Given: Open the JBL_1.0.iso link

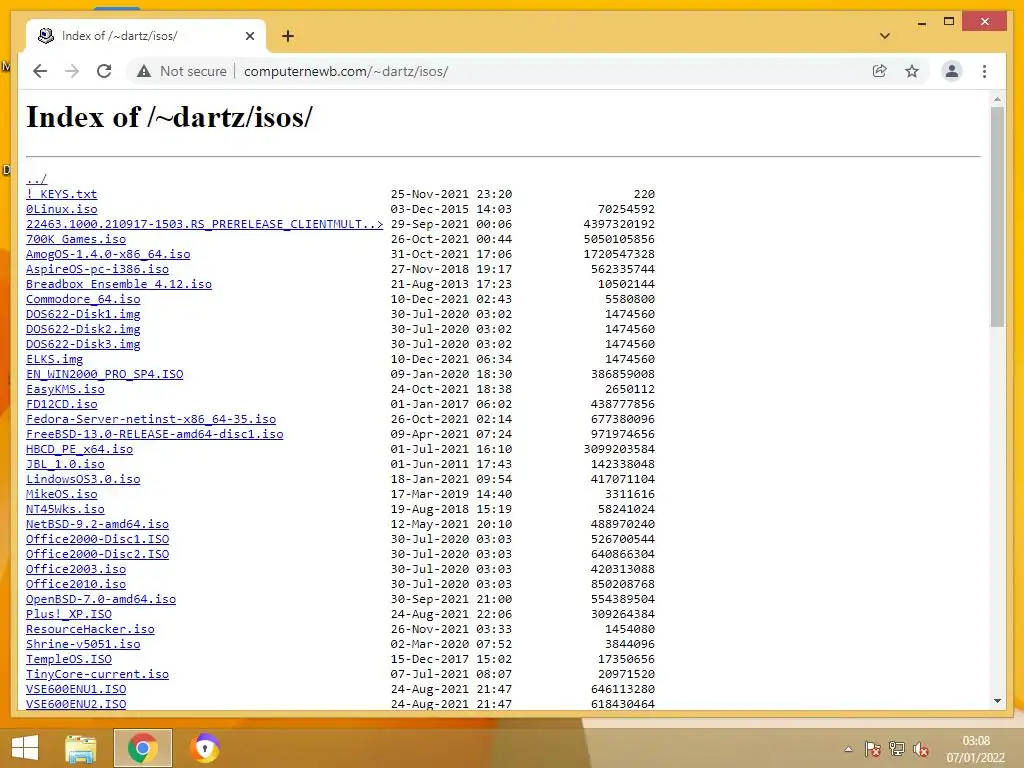Looking at the screenshot, I should [65, 464].
